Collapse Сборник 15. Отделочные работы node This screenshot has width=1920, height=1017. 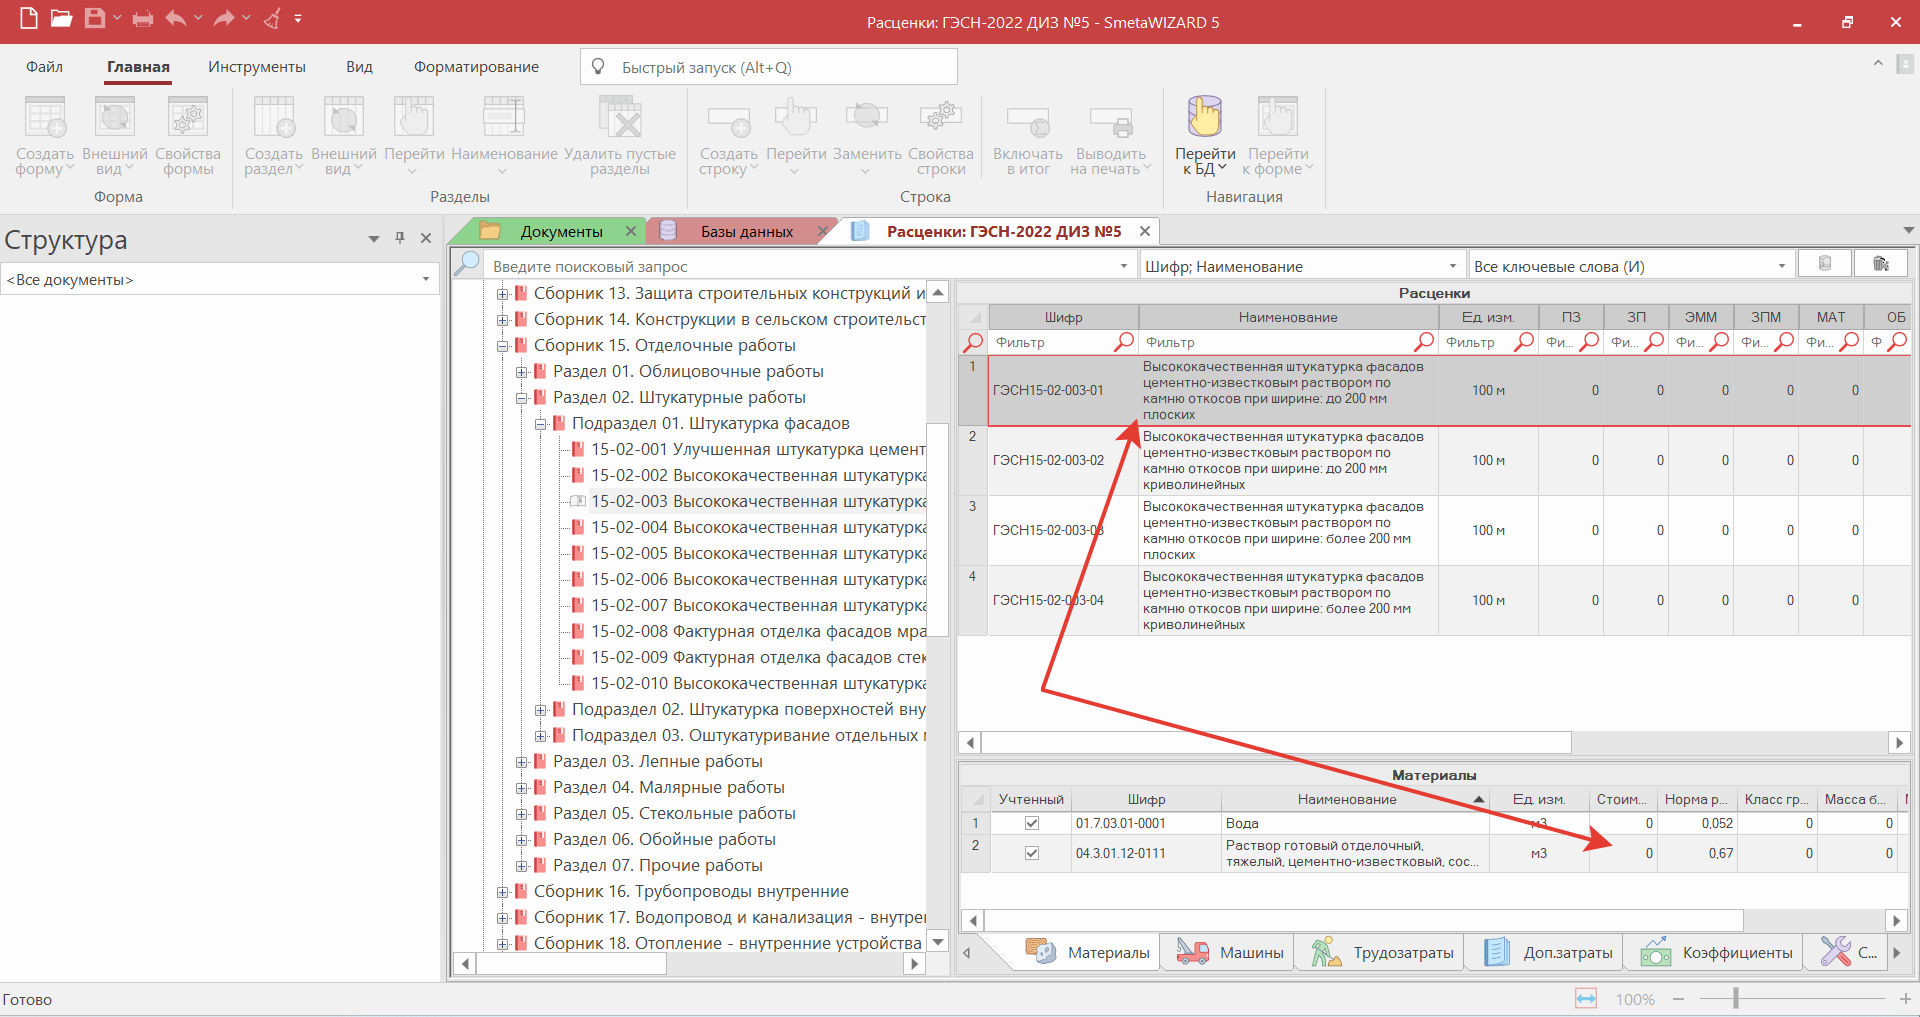[x=503, y=345]
